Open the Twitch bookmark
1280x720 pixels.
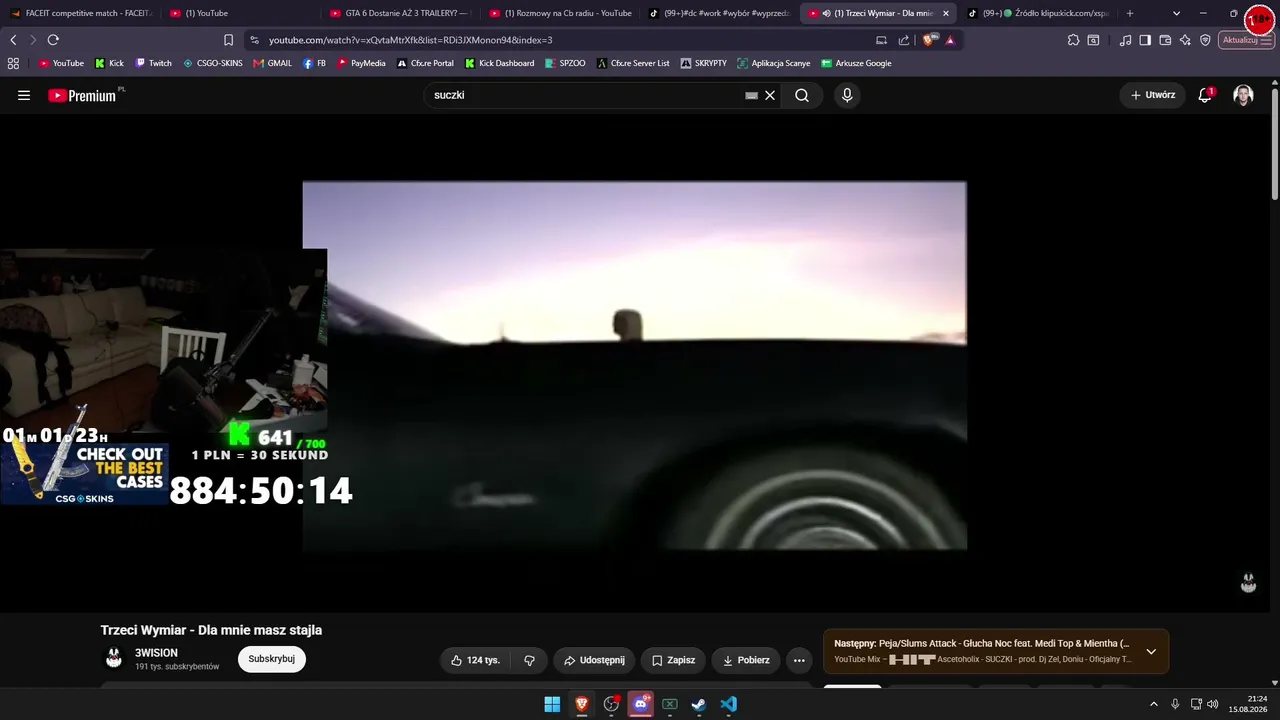153,63
